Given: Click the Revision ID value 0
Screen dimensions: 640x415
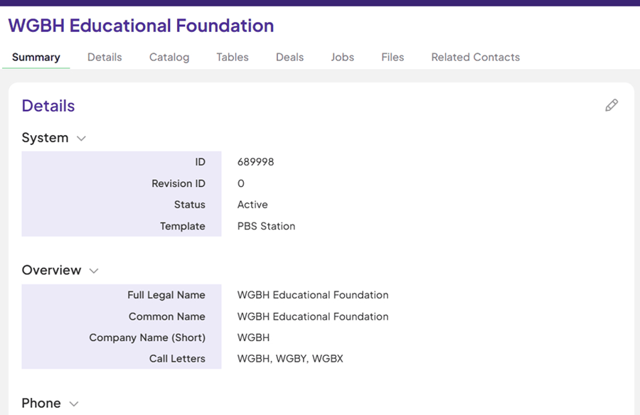Looking at the screenshot, I should [x=241, y=184].
